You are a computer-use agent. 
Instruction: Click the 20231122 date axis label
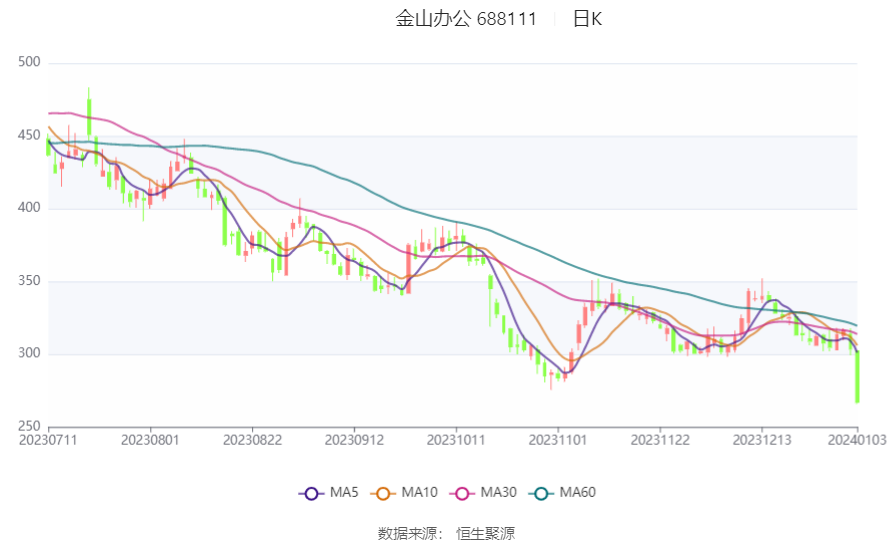pyautogui.click(x=660, y=440)
